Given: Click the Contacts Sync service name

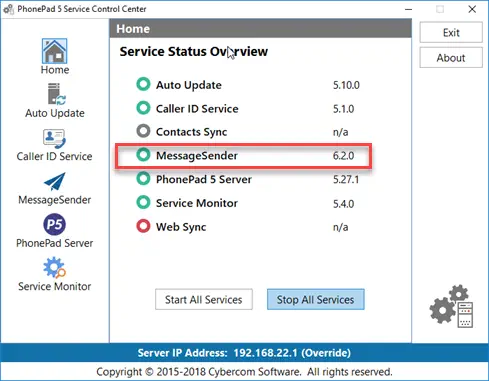Looking at the screenshot, I should pos(191,132).
